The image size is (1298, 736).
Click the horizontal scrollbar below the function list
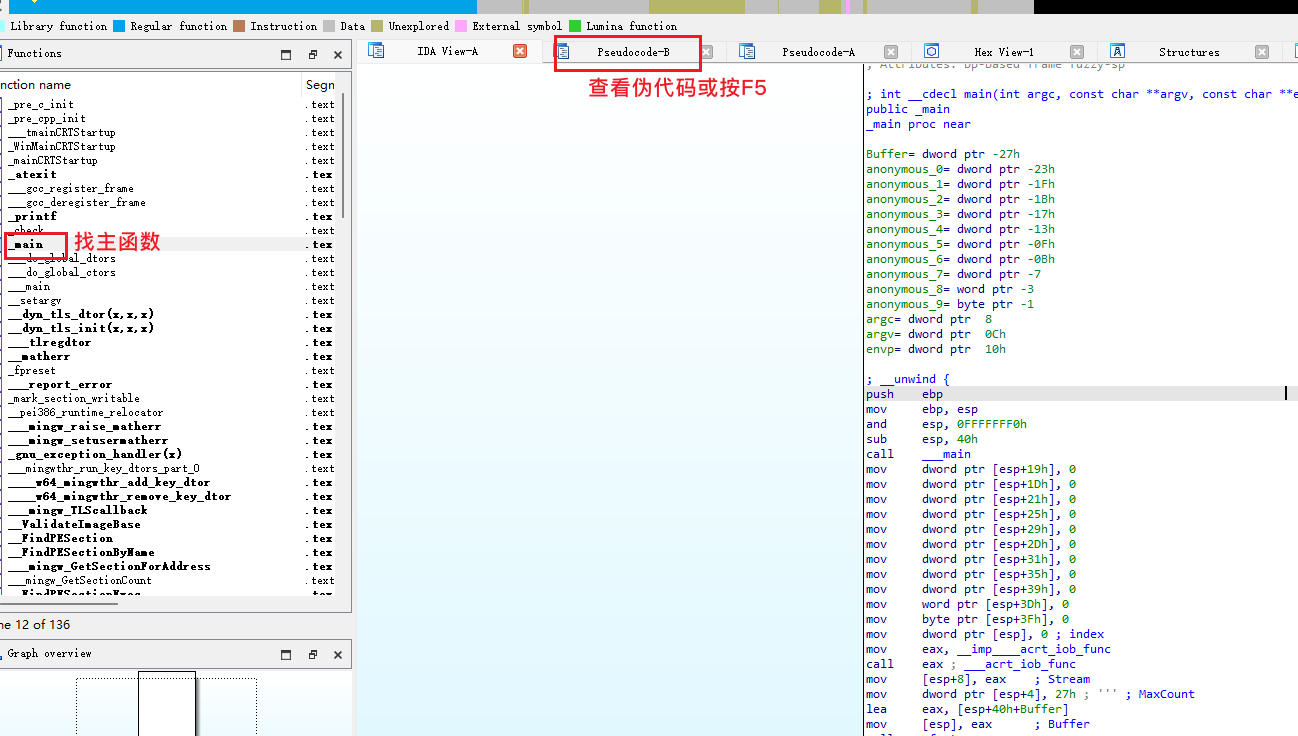tap(60, 601)
